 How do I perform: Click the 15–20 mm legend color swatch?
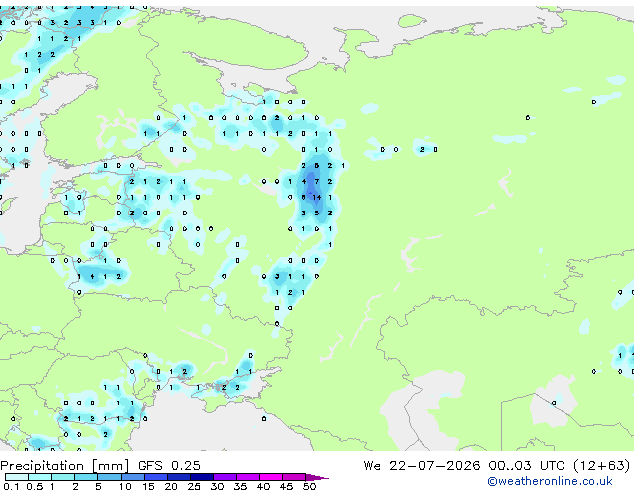click(155, 477)
